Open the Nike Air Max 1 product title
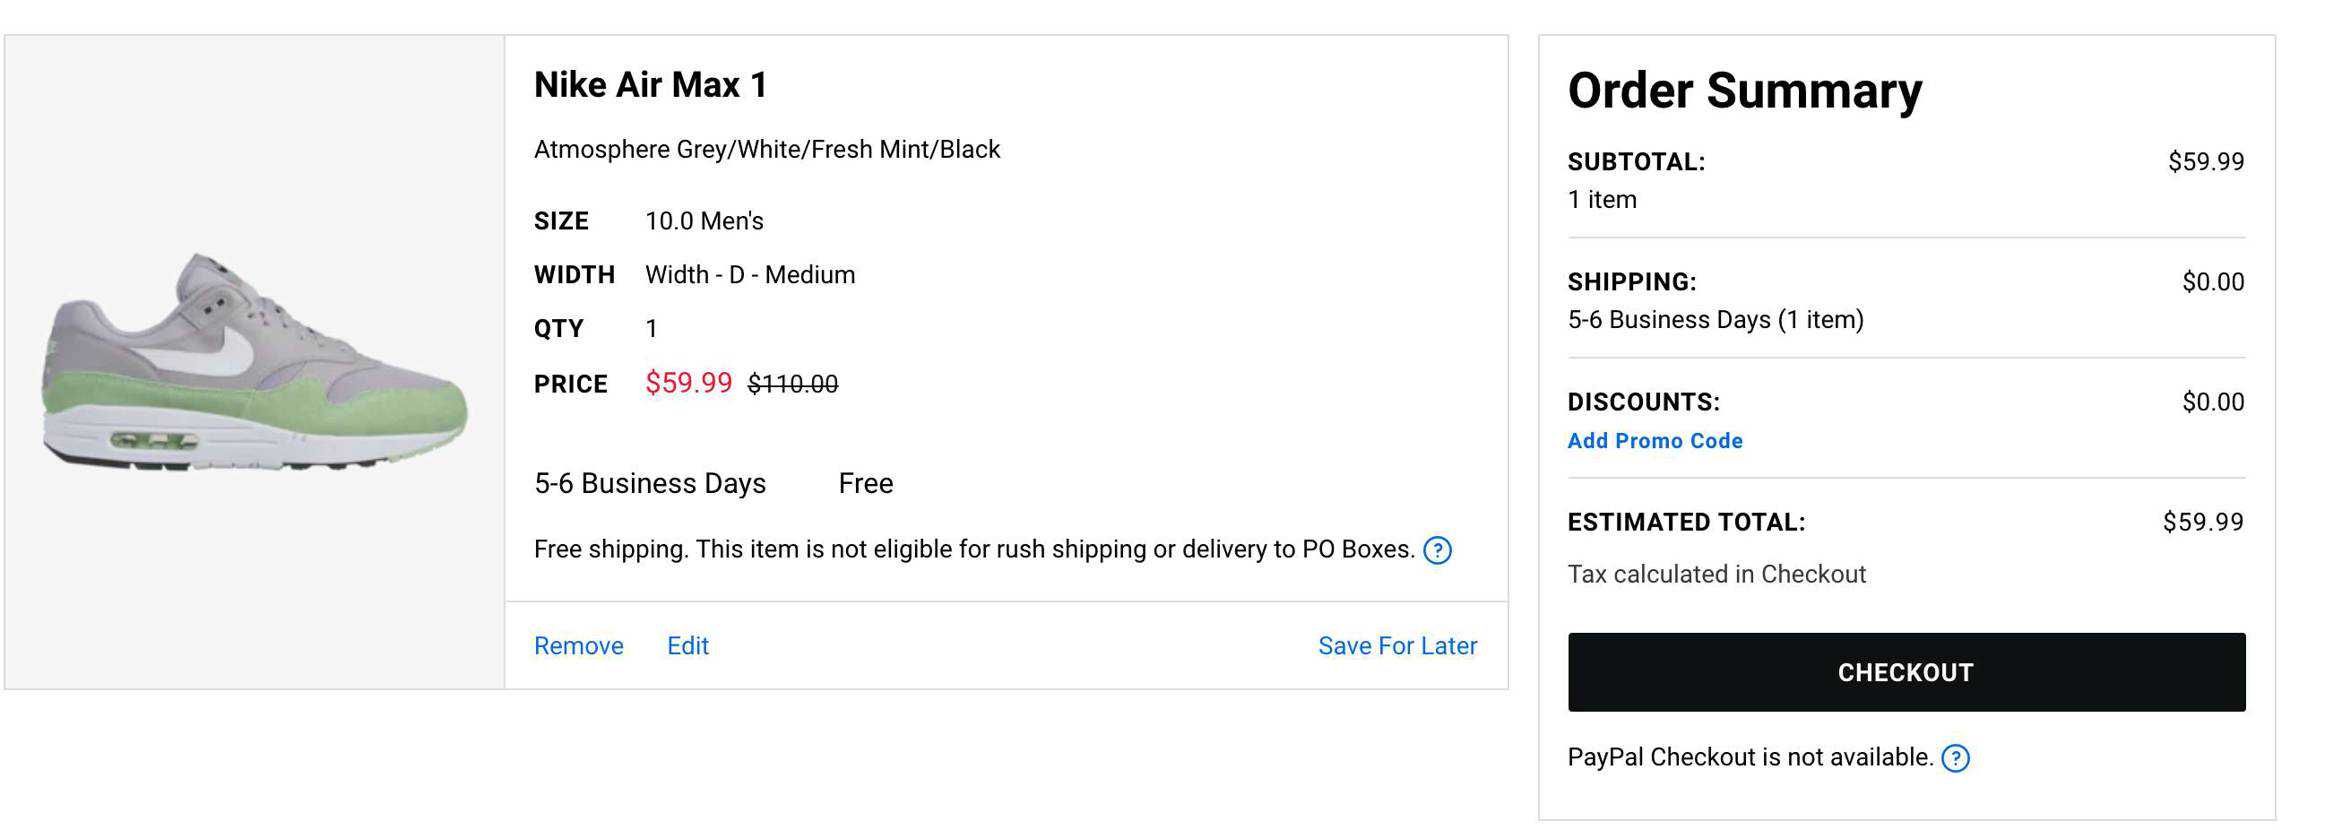 pyautogui.click(x=651, y=85)
